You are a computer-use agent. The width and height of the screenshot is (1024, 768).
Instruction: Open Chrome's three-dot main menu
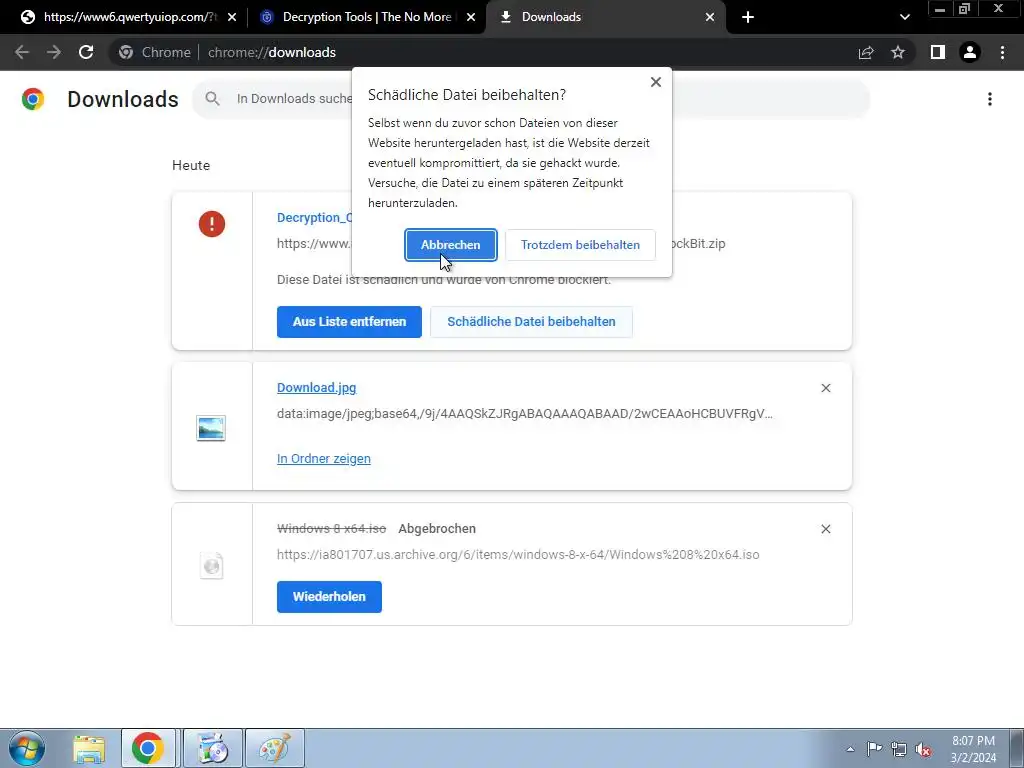[1002, 52]
